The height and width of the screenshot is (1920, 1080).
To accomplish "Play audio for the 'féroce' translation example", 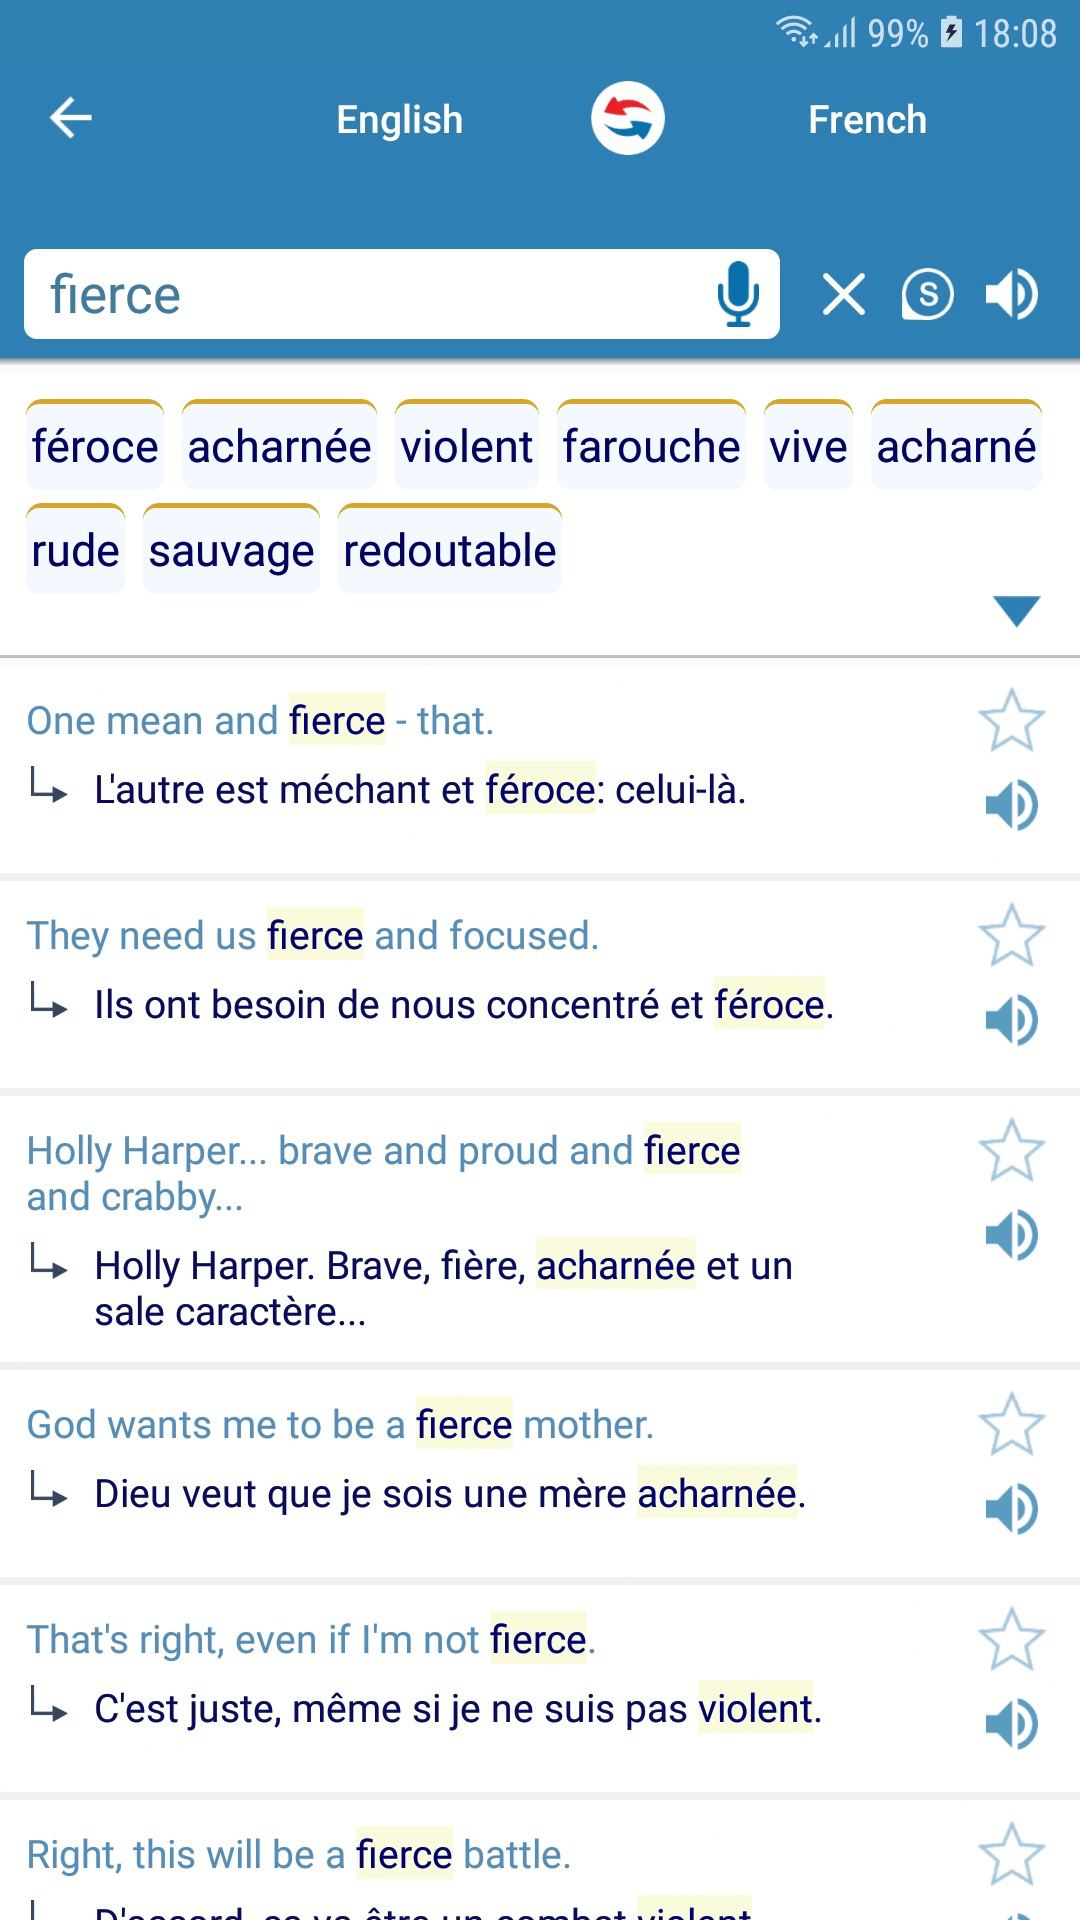I will 1012,803.
